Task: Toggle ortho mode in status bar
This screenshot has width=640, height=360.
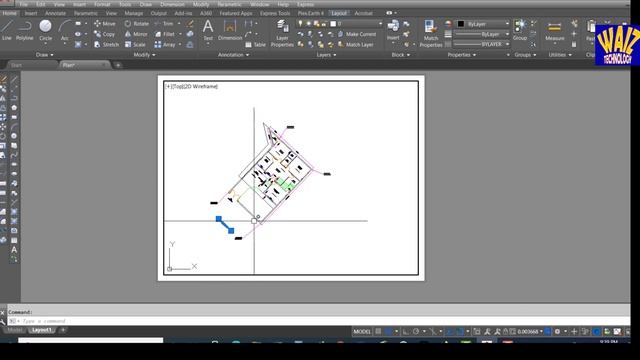Action: click(x=406, y=331)
